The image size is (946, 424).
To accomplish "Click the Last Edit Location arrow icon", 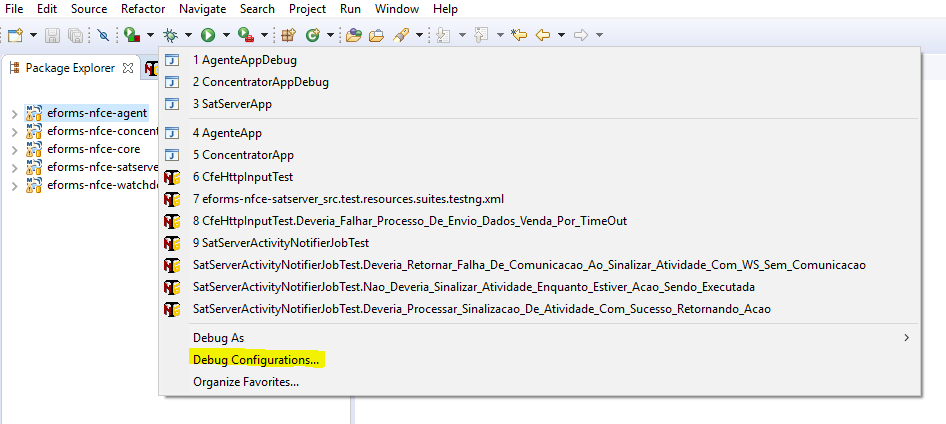I will pos(519,35).
